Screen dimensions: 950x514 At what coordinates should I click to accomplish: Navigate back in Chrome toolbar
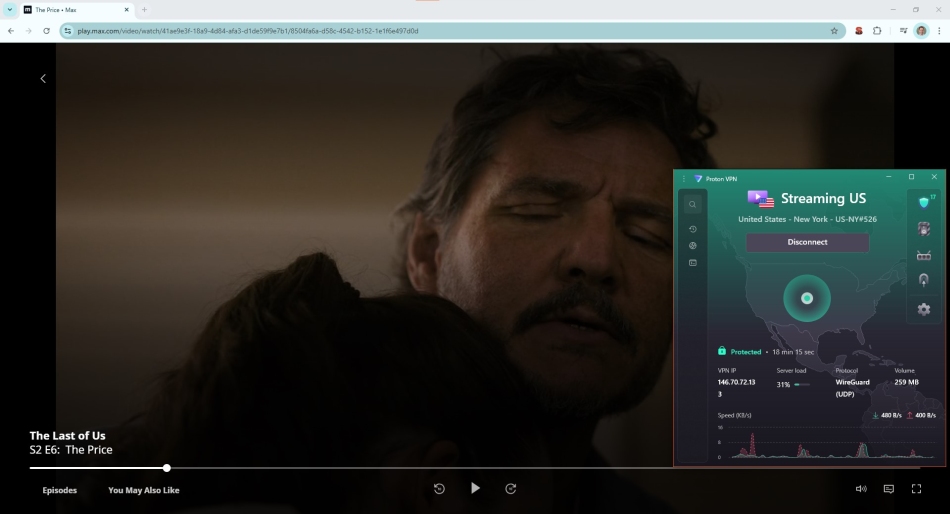pyautogui.click(x=11, y=31)
